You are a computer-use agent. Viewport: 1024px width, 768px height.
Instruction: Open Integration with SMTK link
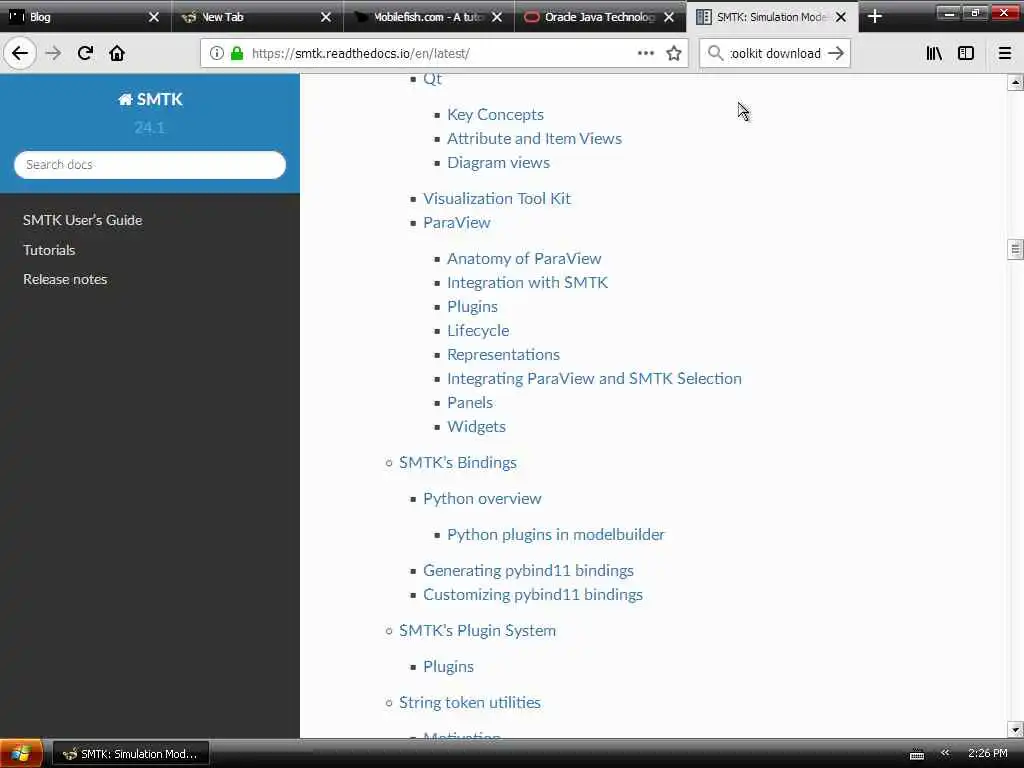(x=527, y=283)
